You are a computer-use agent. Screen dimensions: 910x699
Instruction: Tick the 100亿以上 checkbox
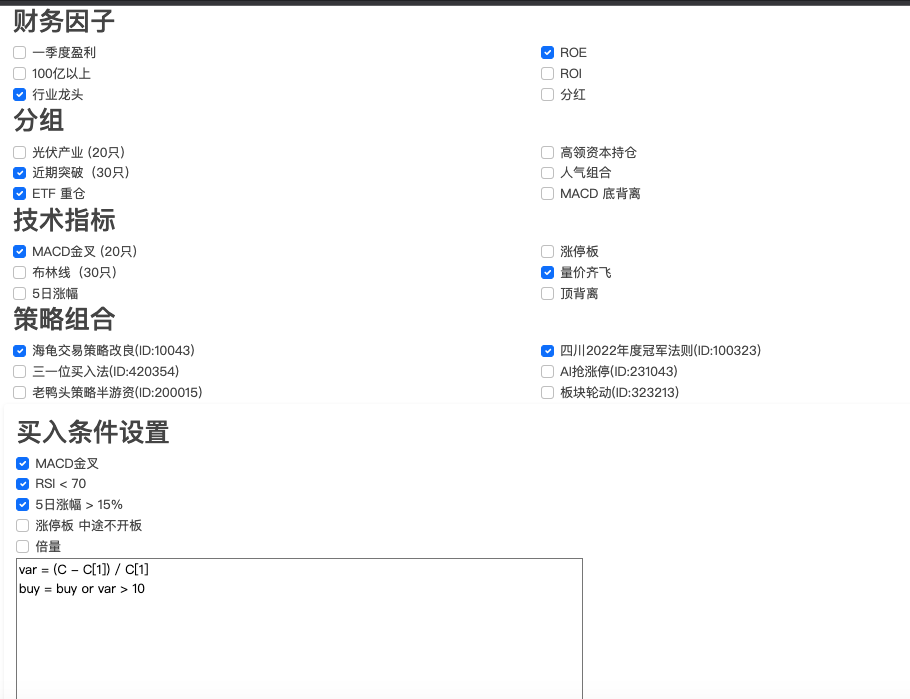point(20,74)
